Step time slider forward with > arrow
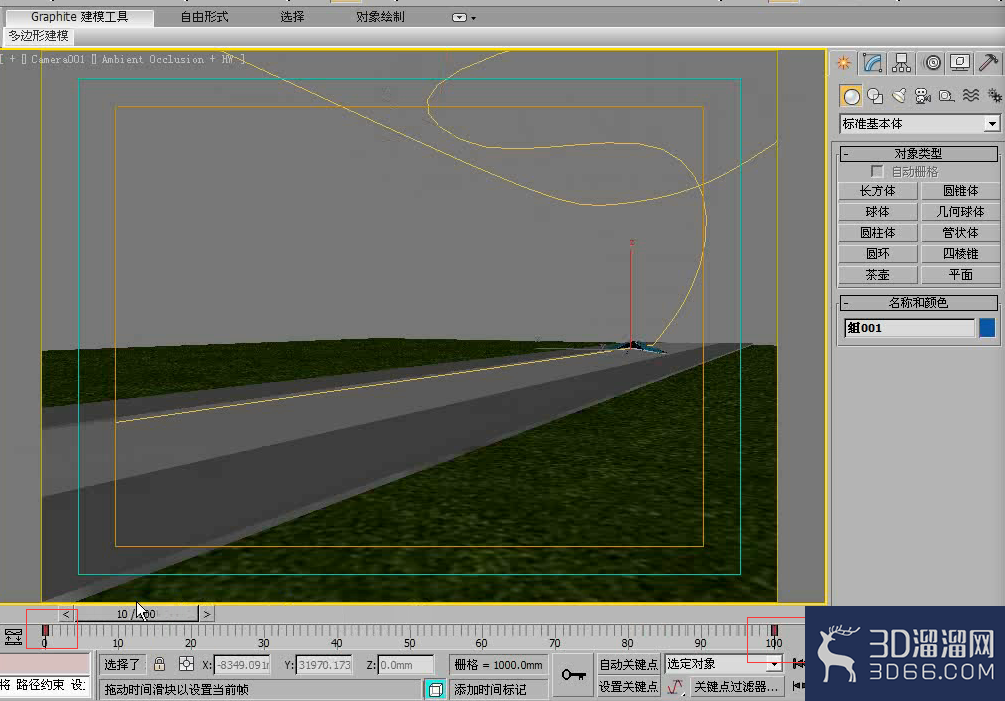 coord(206,614)
